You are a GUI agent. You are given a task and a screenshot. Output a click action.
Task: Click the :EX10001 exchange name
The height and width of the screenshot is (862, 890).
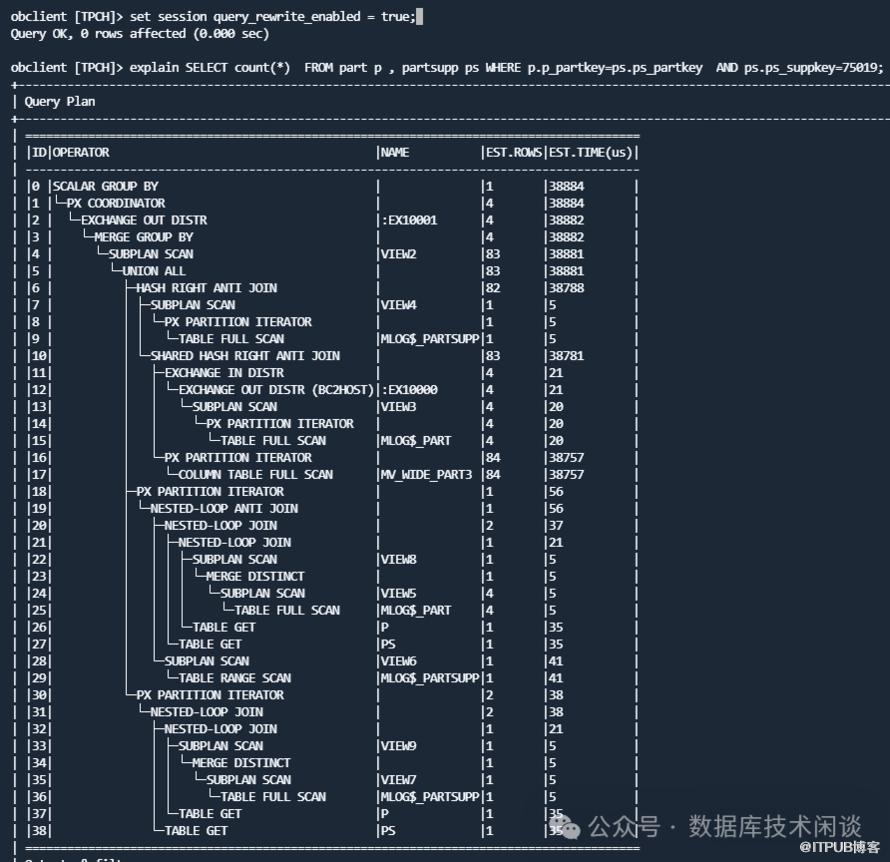point(409,220)
